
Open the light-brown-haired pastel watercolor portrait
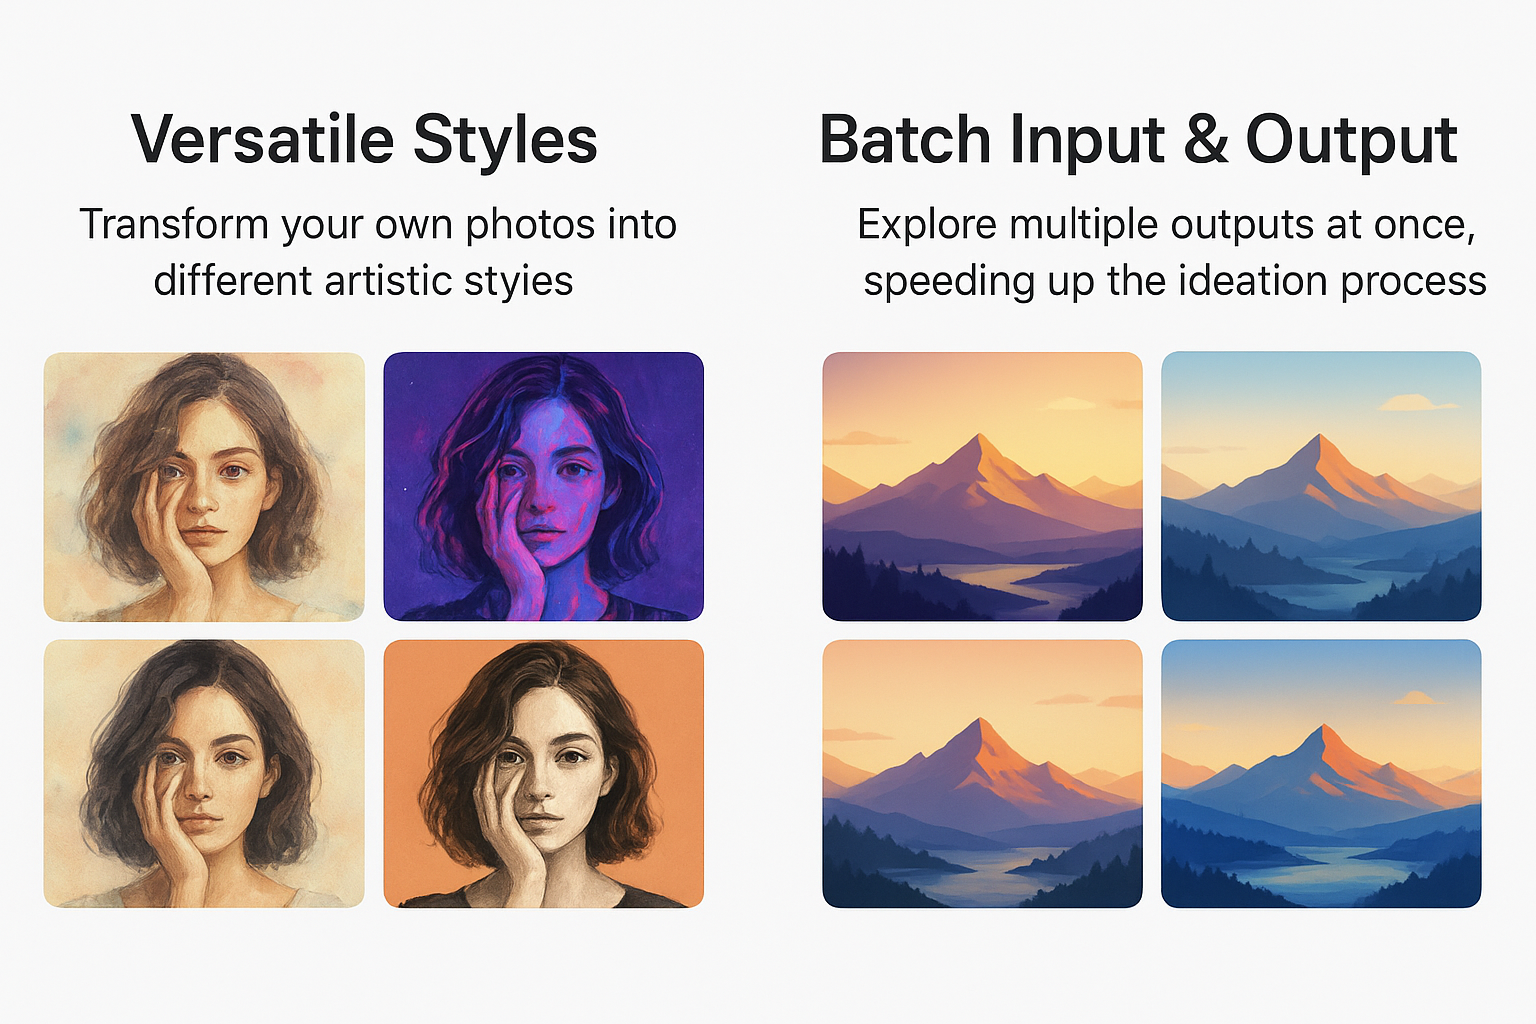click(x=204, y=486)
